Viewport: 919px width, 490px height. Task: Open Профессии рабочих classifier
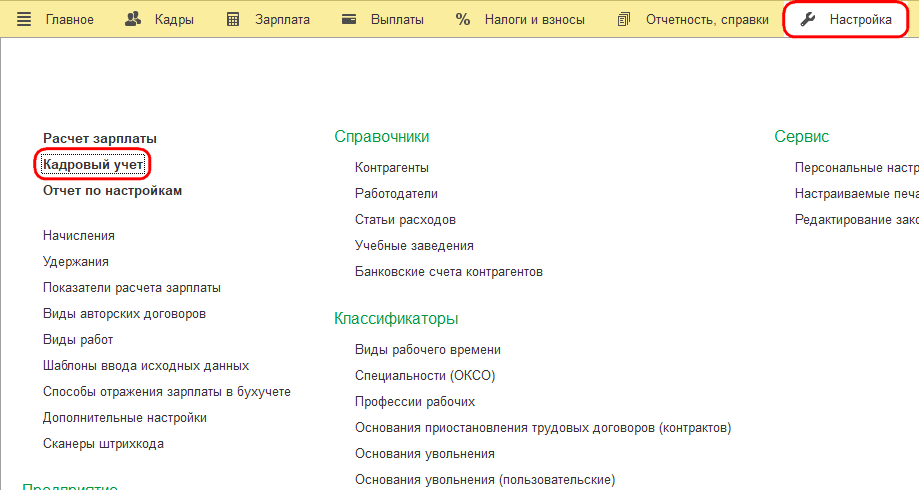pos(415,402)
